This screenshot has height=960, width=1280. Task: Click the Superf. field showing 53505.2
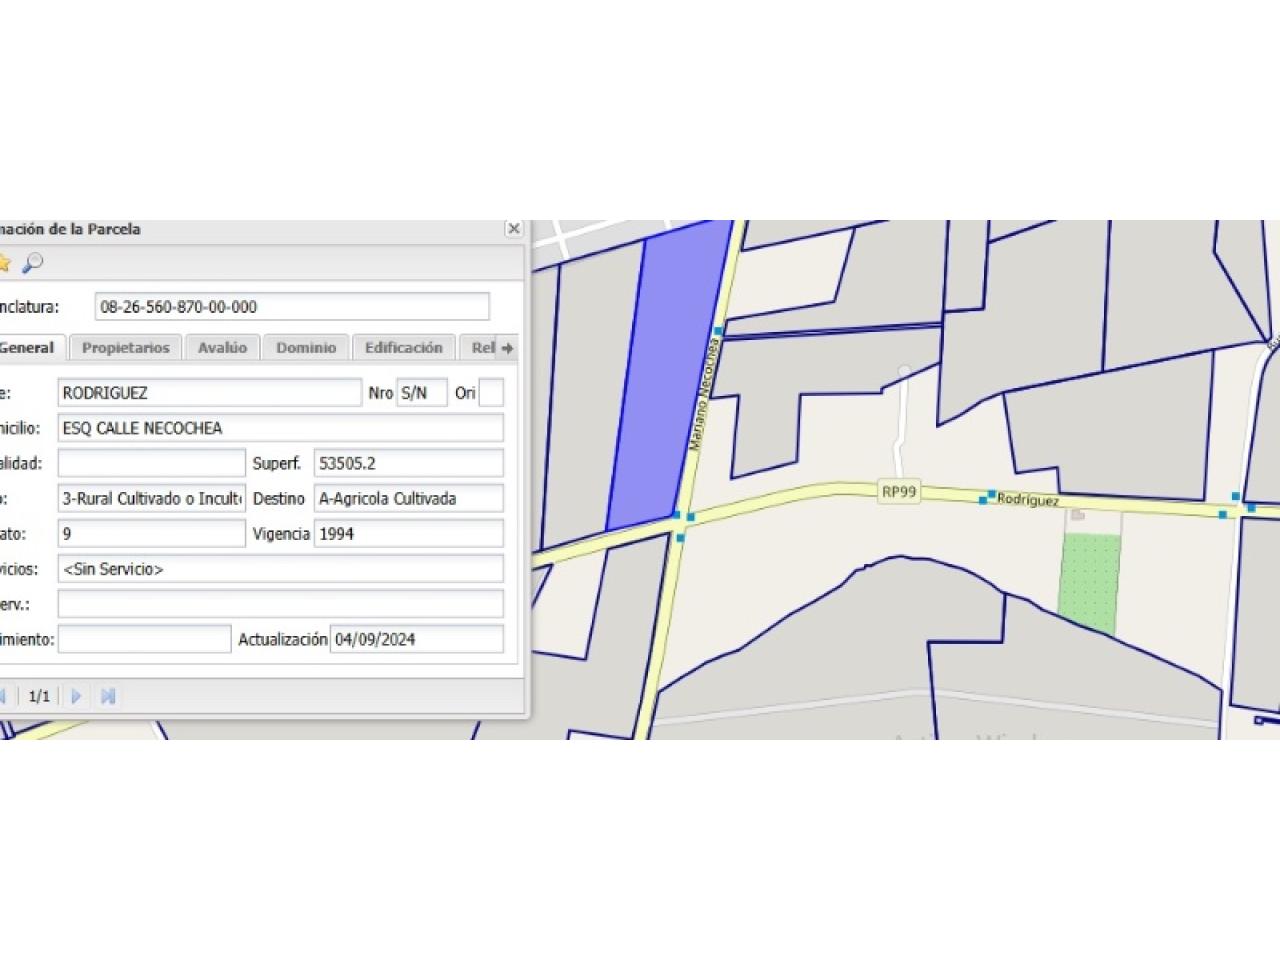(x=408, y=463)
